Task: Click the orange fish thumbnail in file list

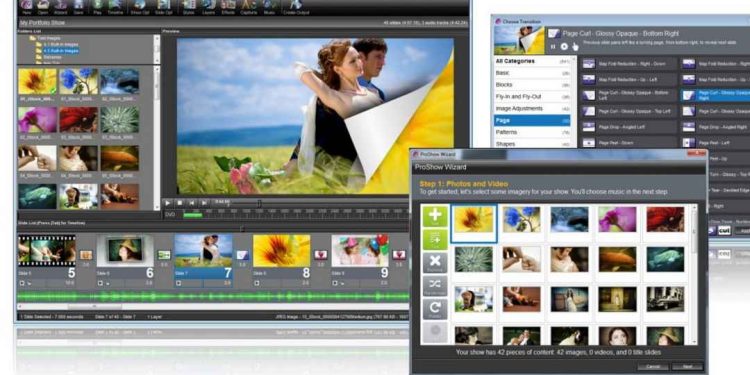Action: [120, 158]
